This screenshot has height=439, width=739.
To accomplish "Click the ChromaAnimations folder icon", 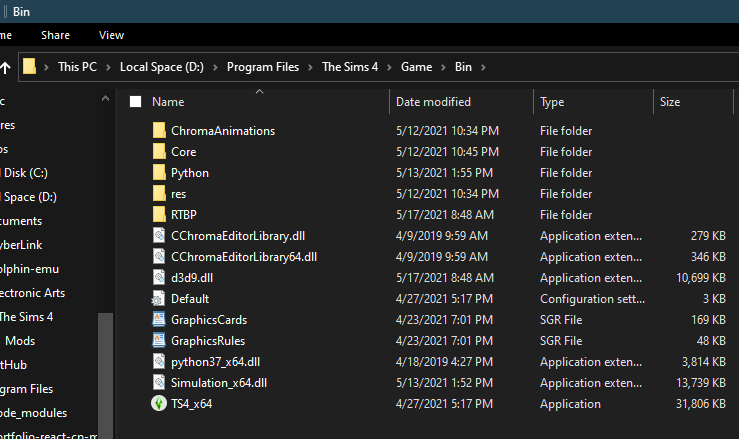I will click(159, 131).
